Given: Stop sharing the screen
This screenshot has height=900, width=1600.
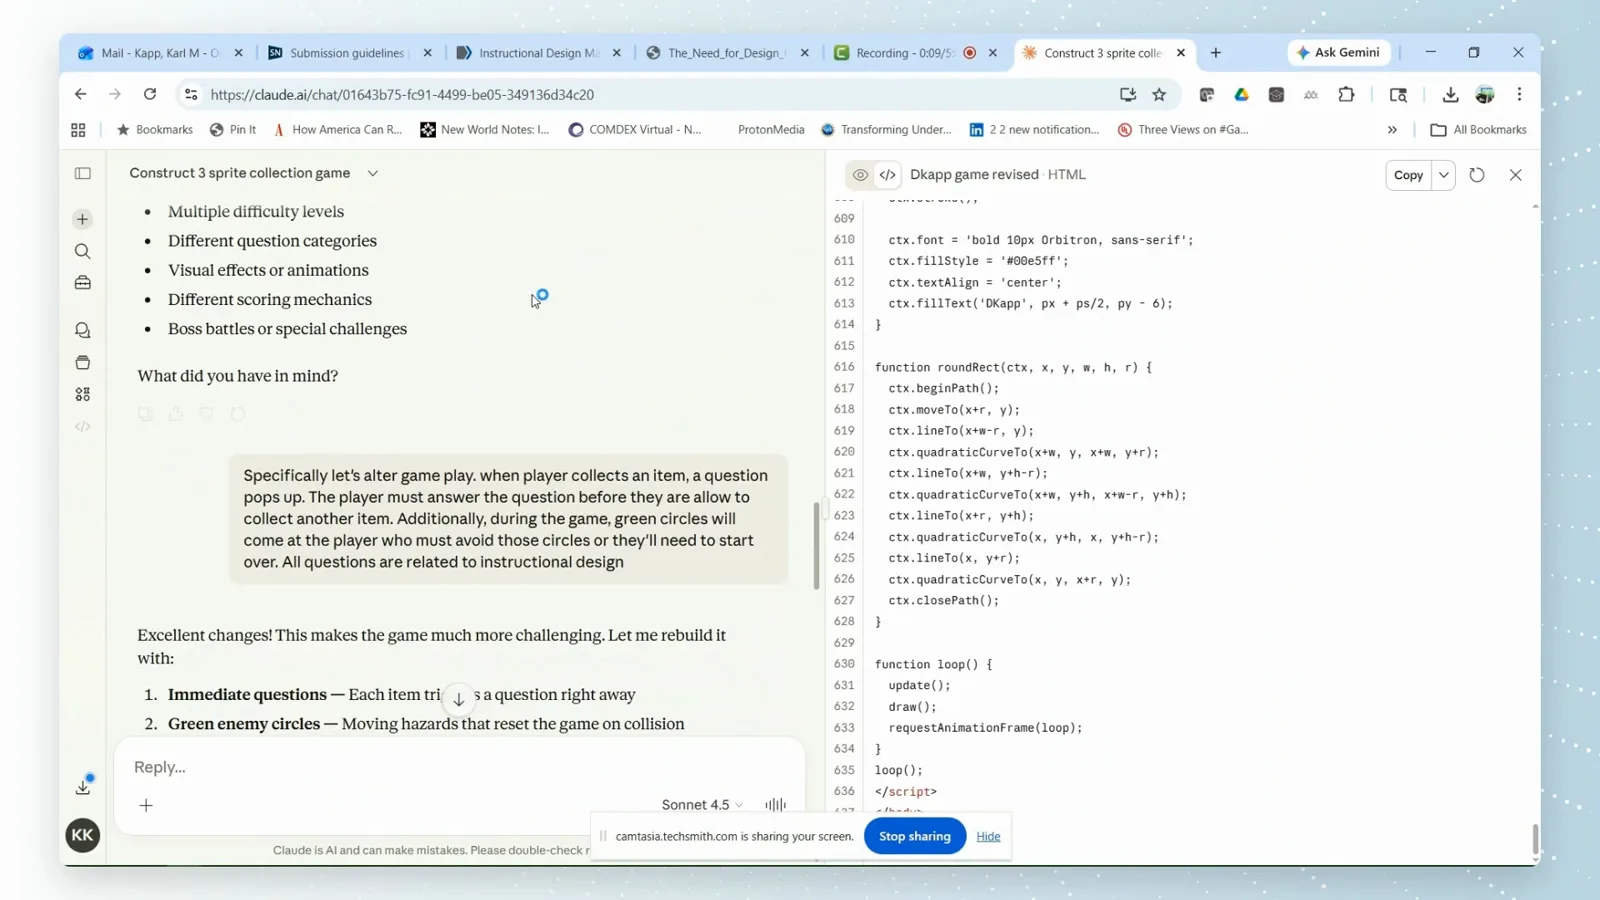Looking at the screenshot, I should [x=915, y=836].
